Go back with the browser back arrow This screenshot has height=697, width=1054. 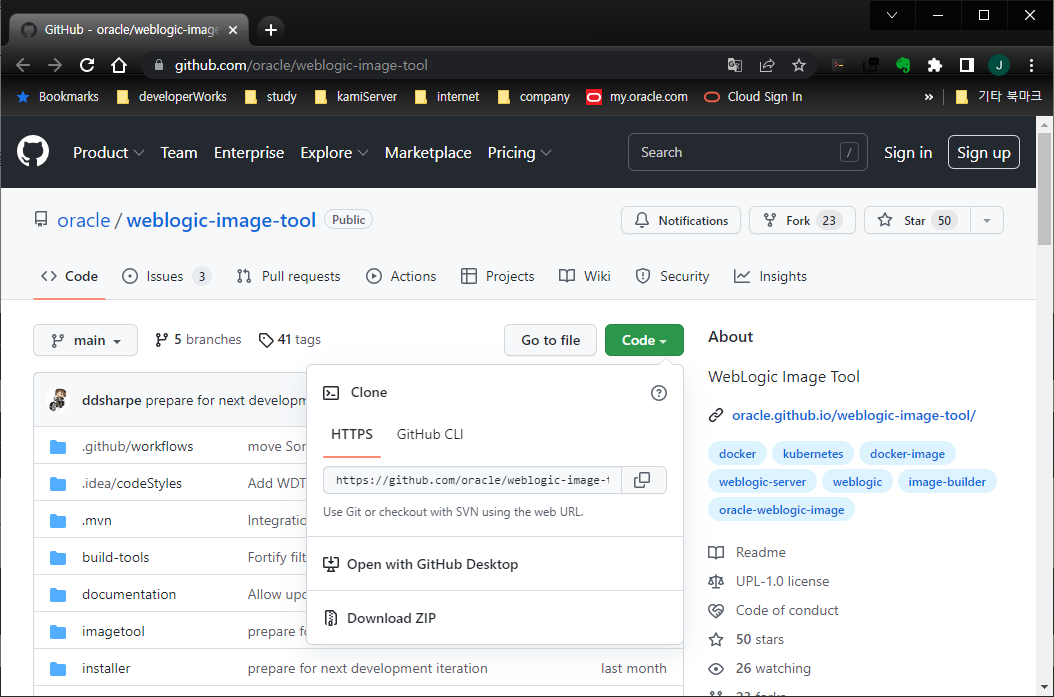(x=23, y=65)
